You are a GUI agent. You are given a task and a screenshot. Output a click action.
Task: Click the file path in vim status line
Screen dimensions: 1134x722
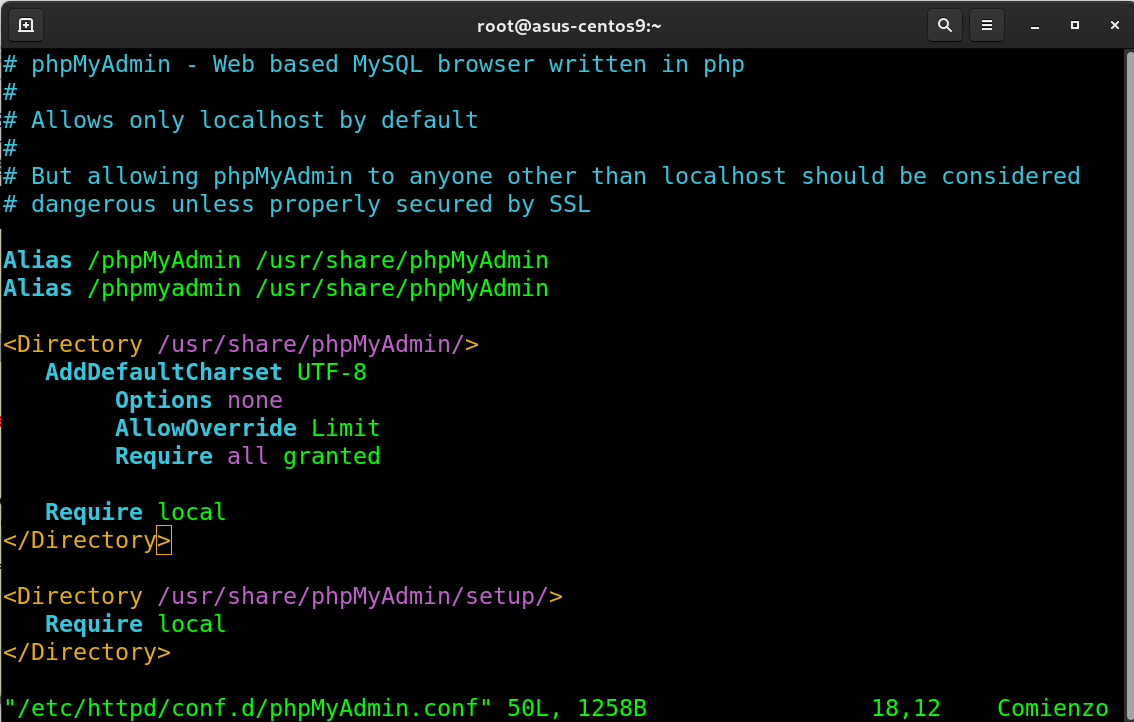[248, 708]
